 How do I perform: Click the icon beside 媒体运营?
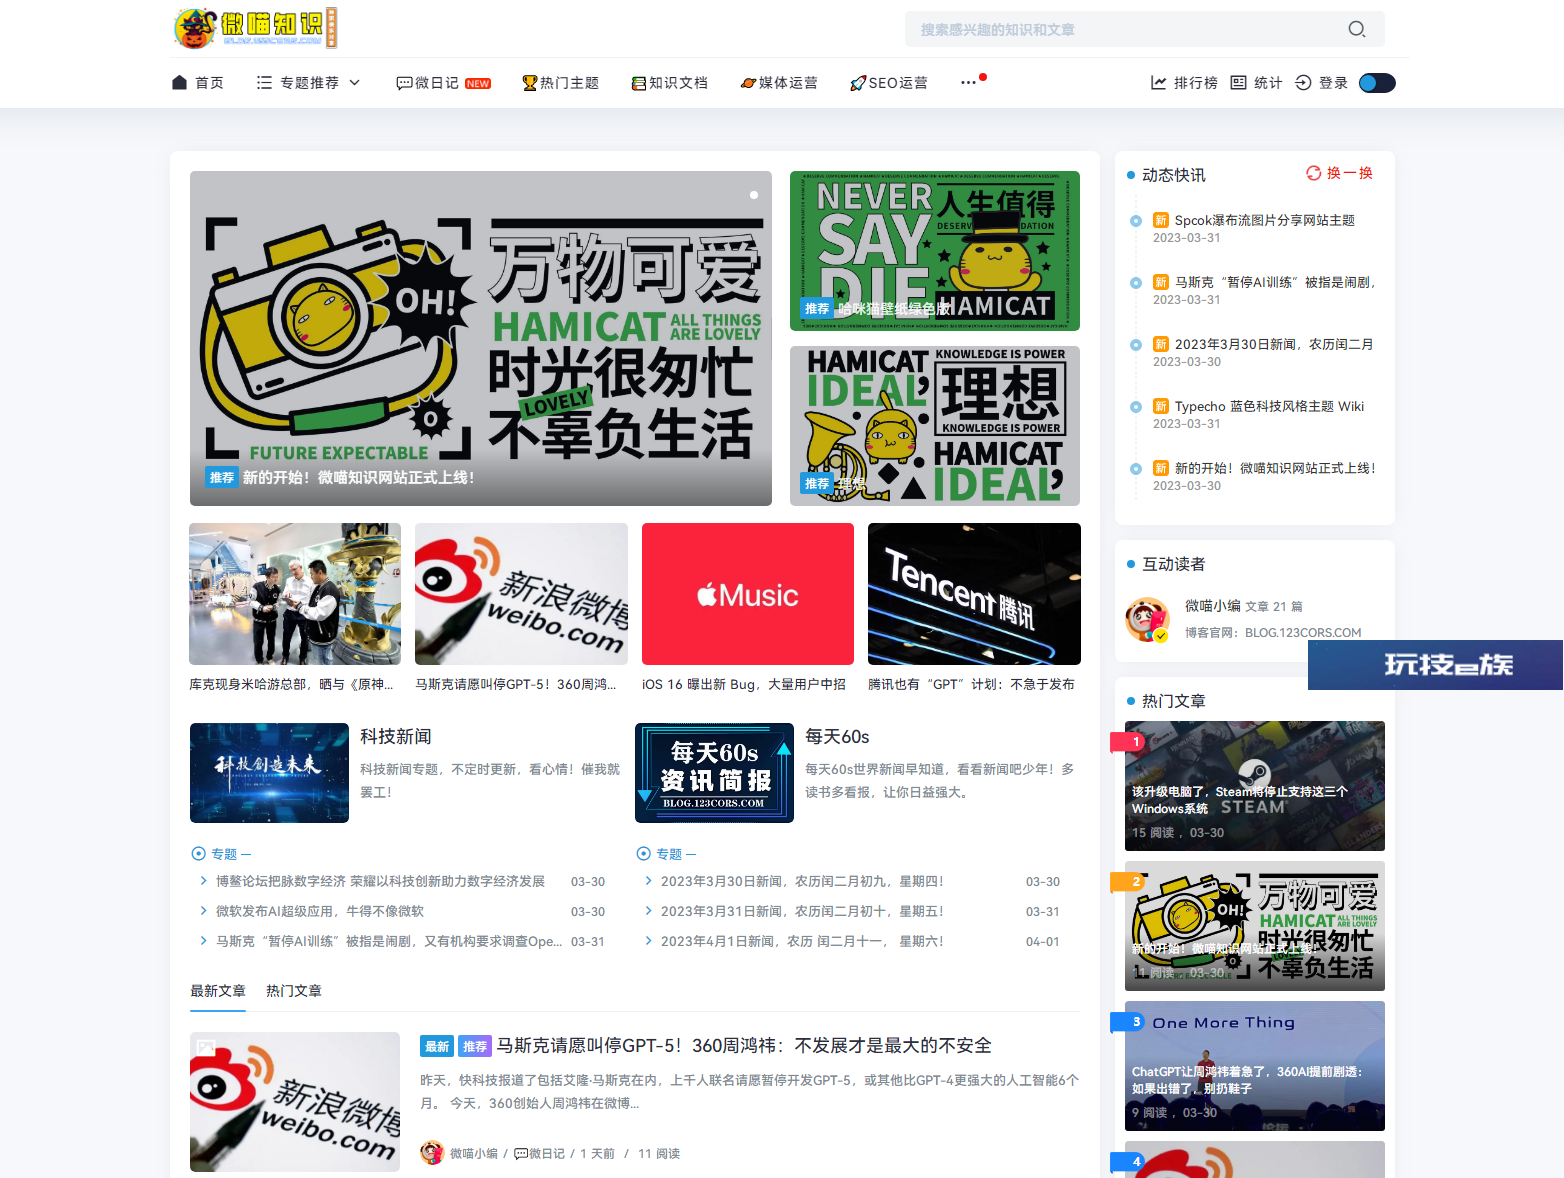pos(748,83)
